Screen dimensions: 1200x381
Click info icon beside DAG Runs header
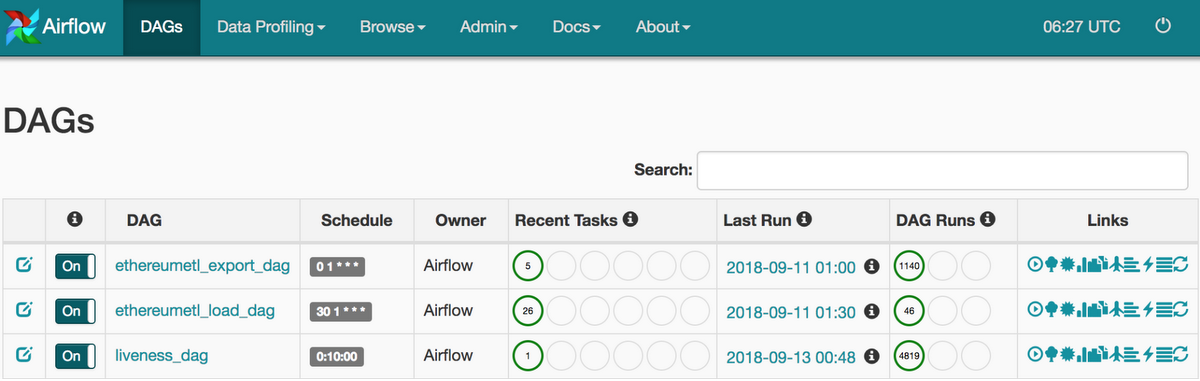989,220
